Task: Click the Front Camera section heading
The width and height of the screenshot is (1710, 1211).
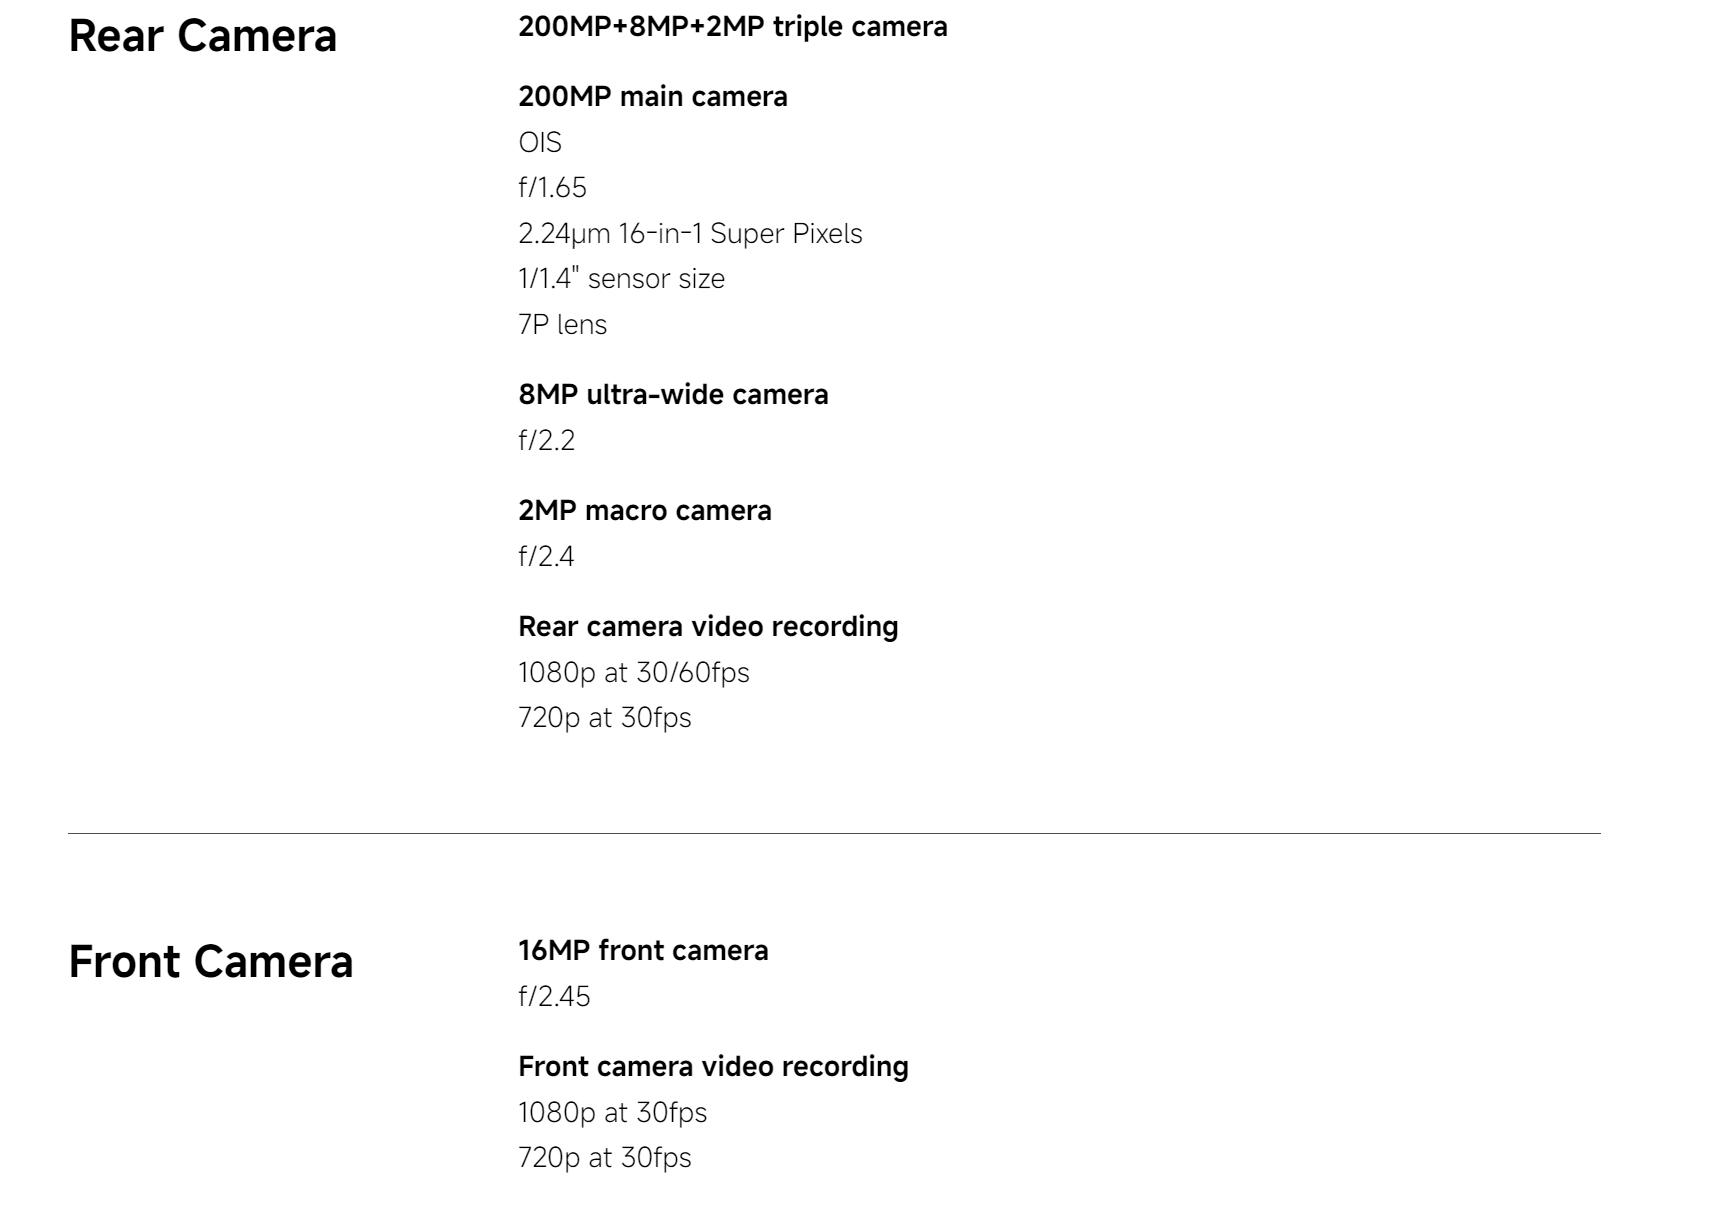Action: click(211, 962)
